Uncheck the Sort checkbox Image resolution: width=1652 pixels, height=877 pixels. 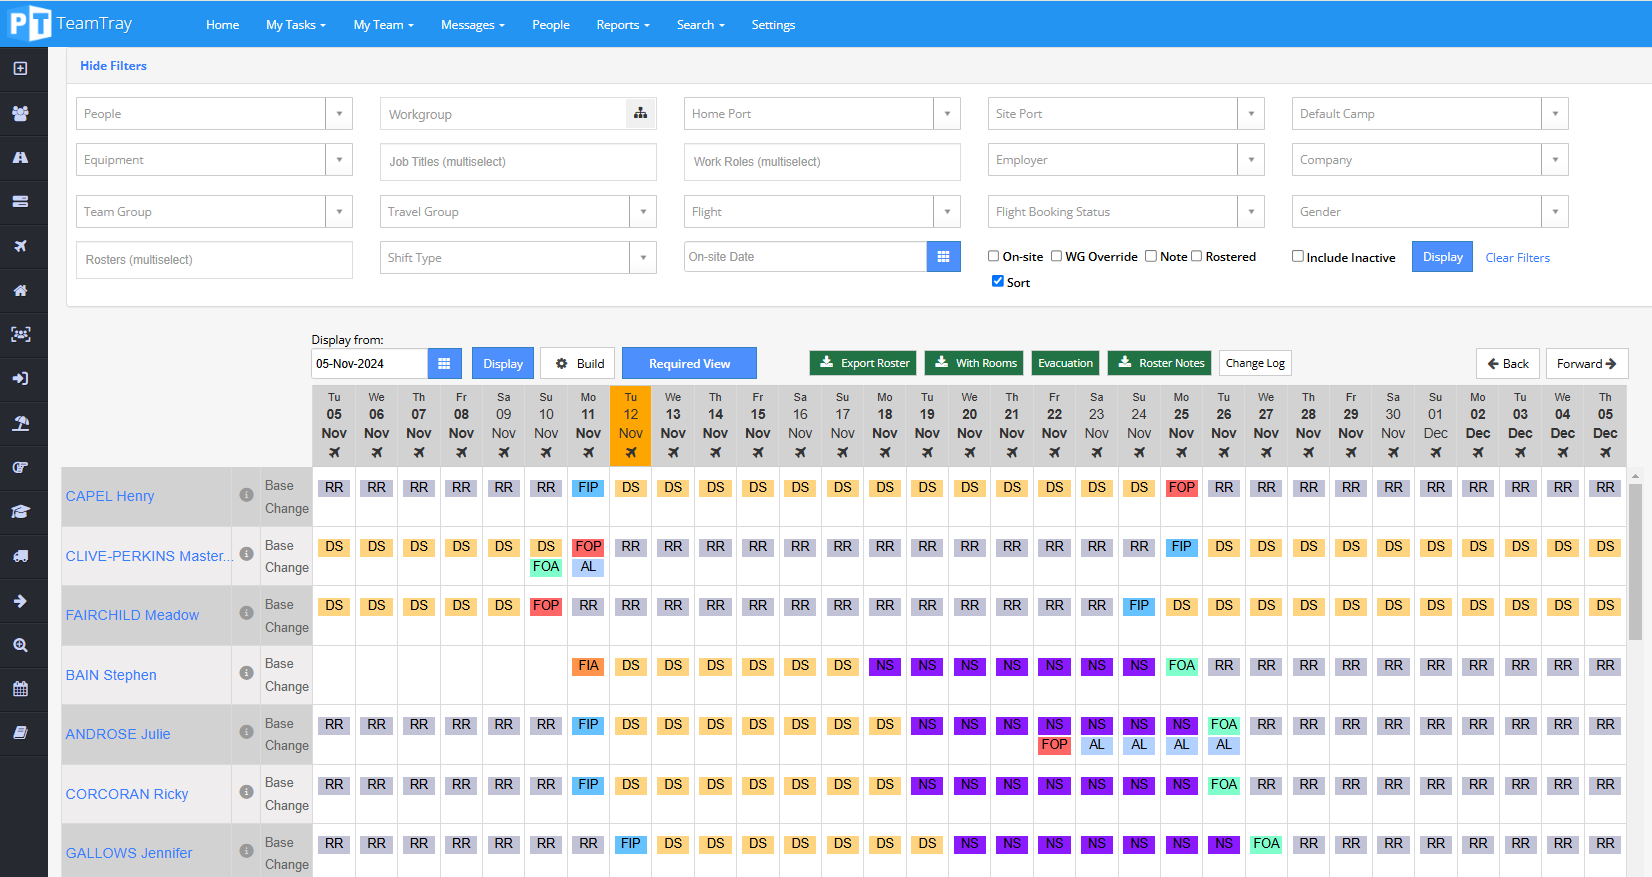click(x=997, y=281)
